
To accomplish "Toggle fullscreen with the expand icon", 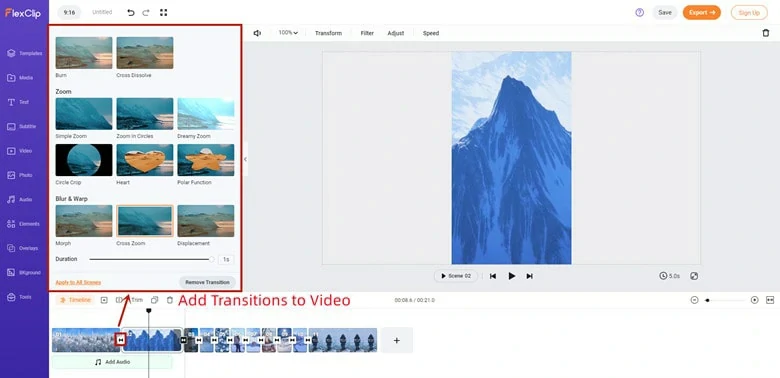I will pos(163,12).
